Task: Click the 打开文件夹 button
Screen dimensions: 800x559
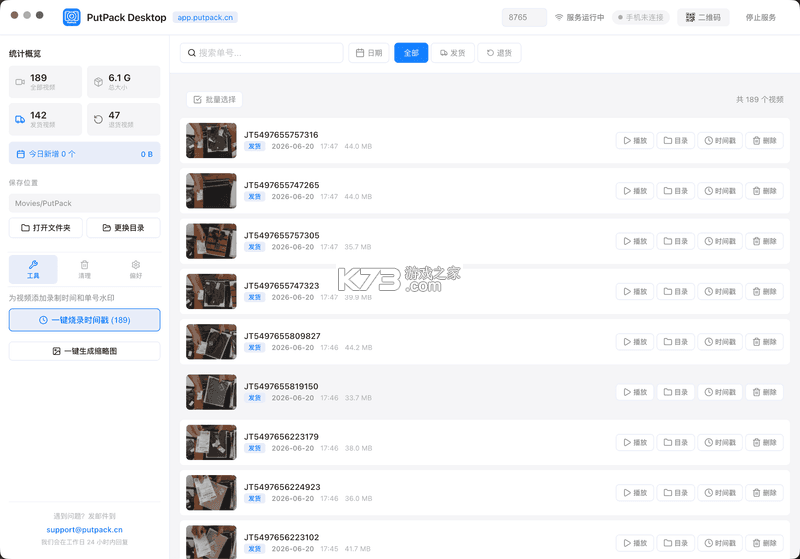Action: click(46, 227)
